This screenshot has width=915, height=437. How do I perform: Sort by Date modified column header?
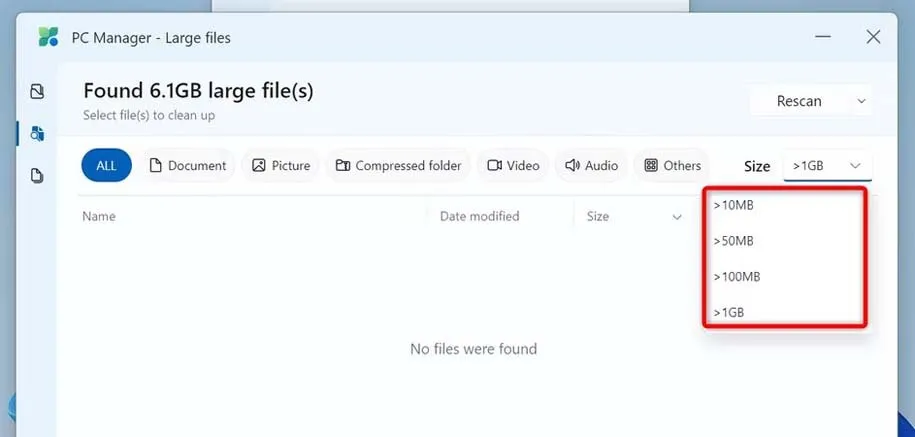pos(479,216)
